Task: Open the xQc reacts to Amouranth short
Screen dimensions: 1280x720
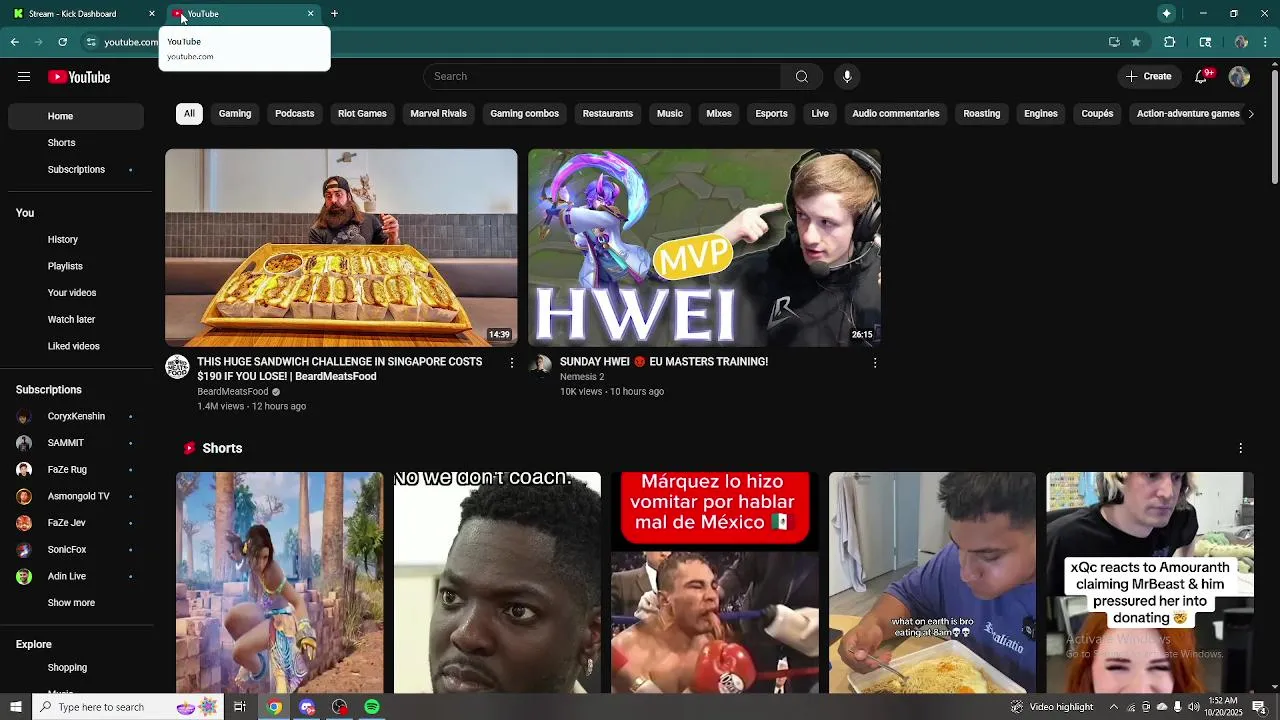Action: pos(1150,583)
